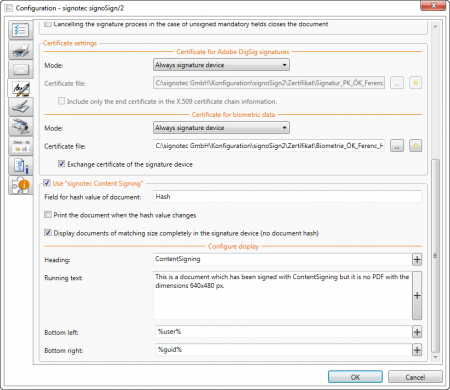Open the date and file settings tab

[x=20, y=146]
